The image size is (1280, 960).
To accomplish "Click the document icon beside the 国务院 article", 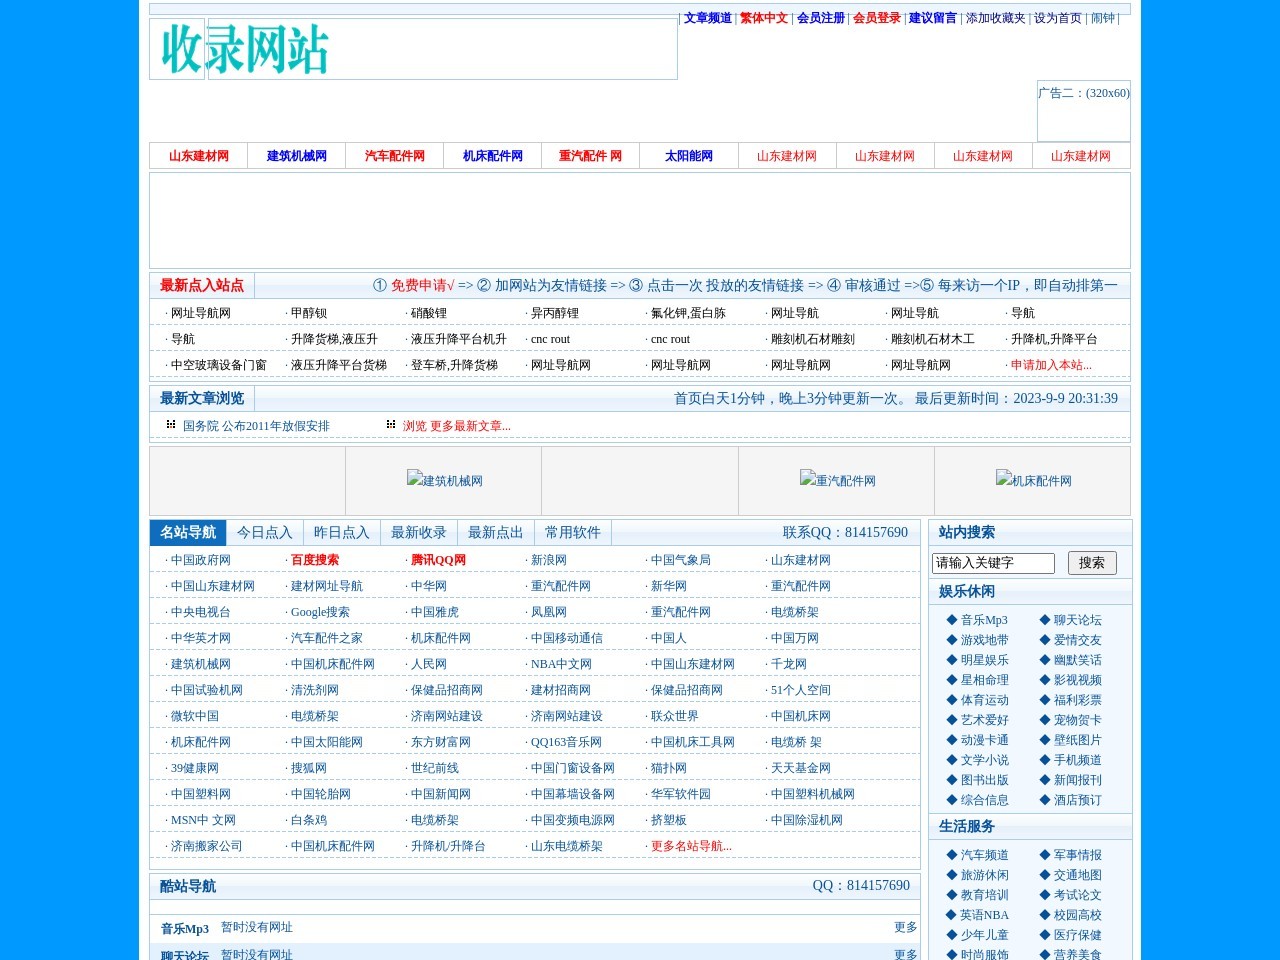I will [170, 424].
